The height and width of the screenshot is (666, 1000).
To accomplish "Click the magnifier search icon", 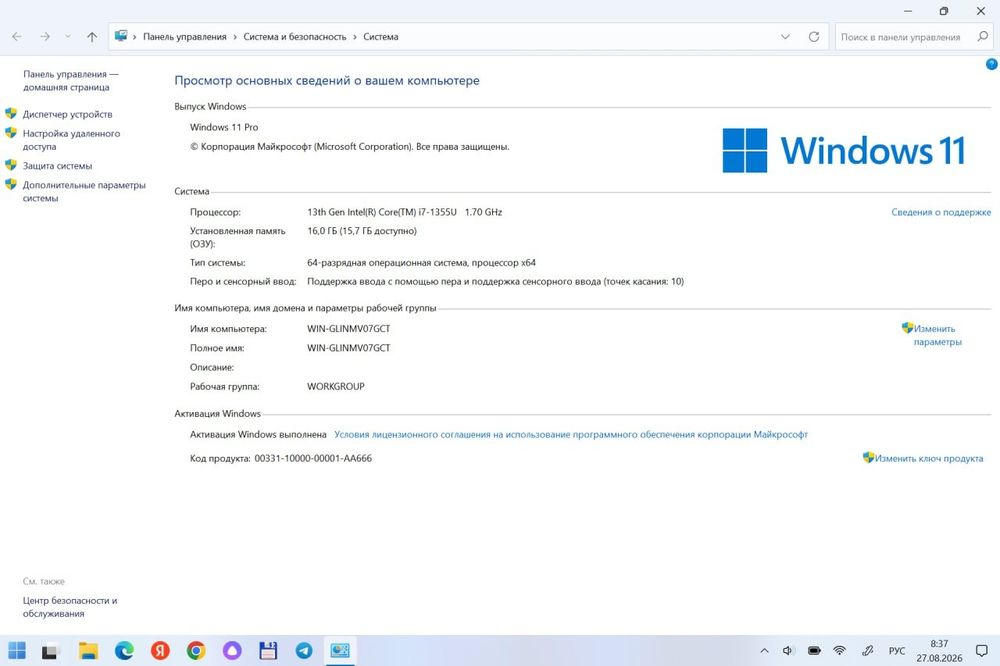I will [x=983, y=36].
